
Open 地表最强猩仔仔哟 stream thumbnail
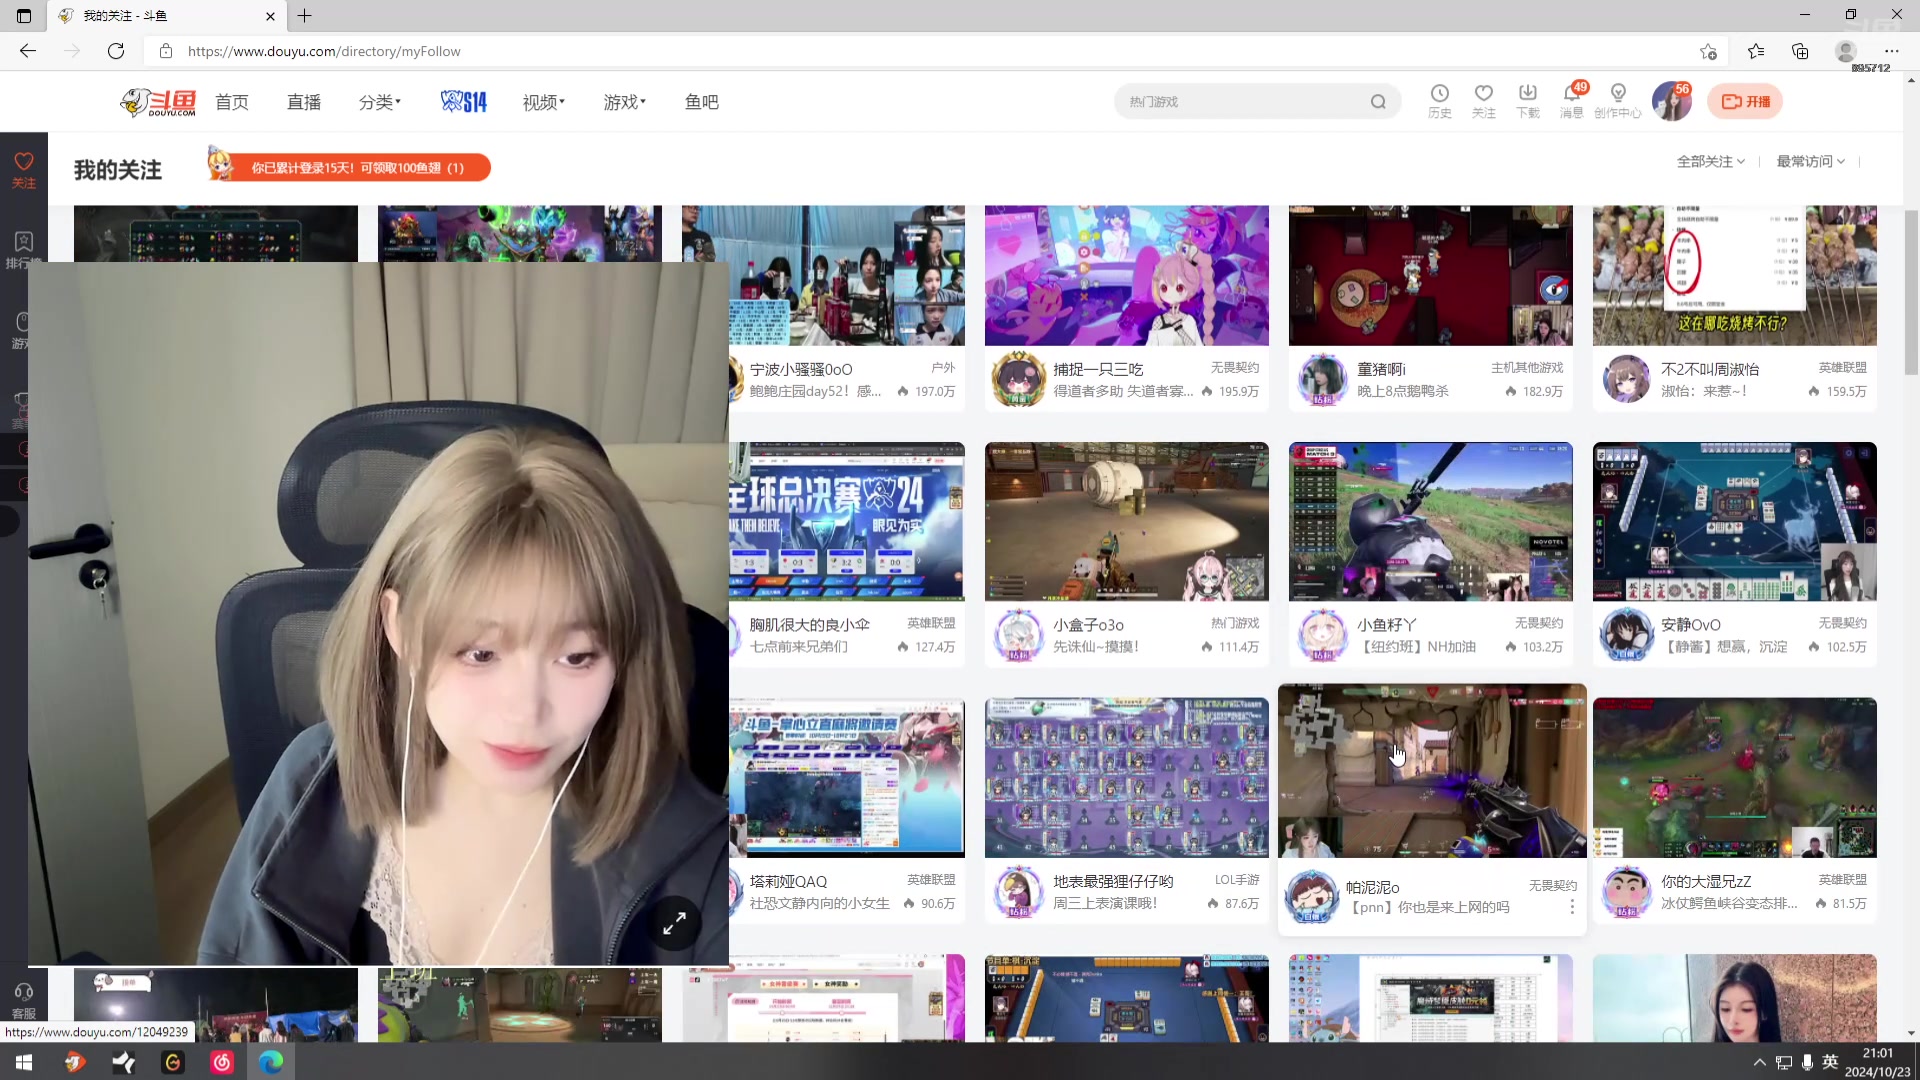click(1126, 777)
